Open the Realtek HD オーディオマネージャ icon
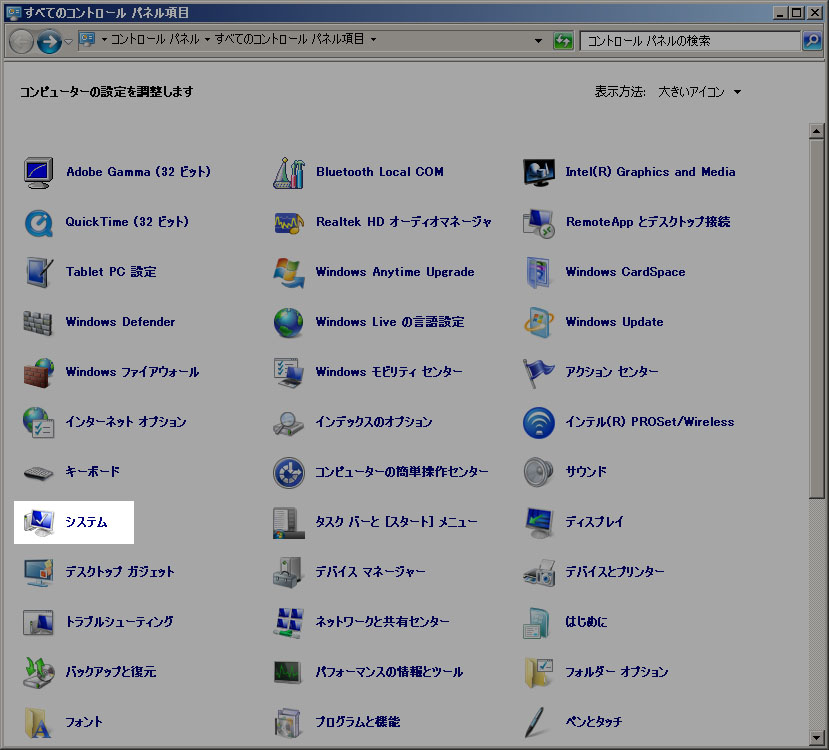 tap(289, 223)
